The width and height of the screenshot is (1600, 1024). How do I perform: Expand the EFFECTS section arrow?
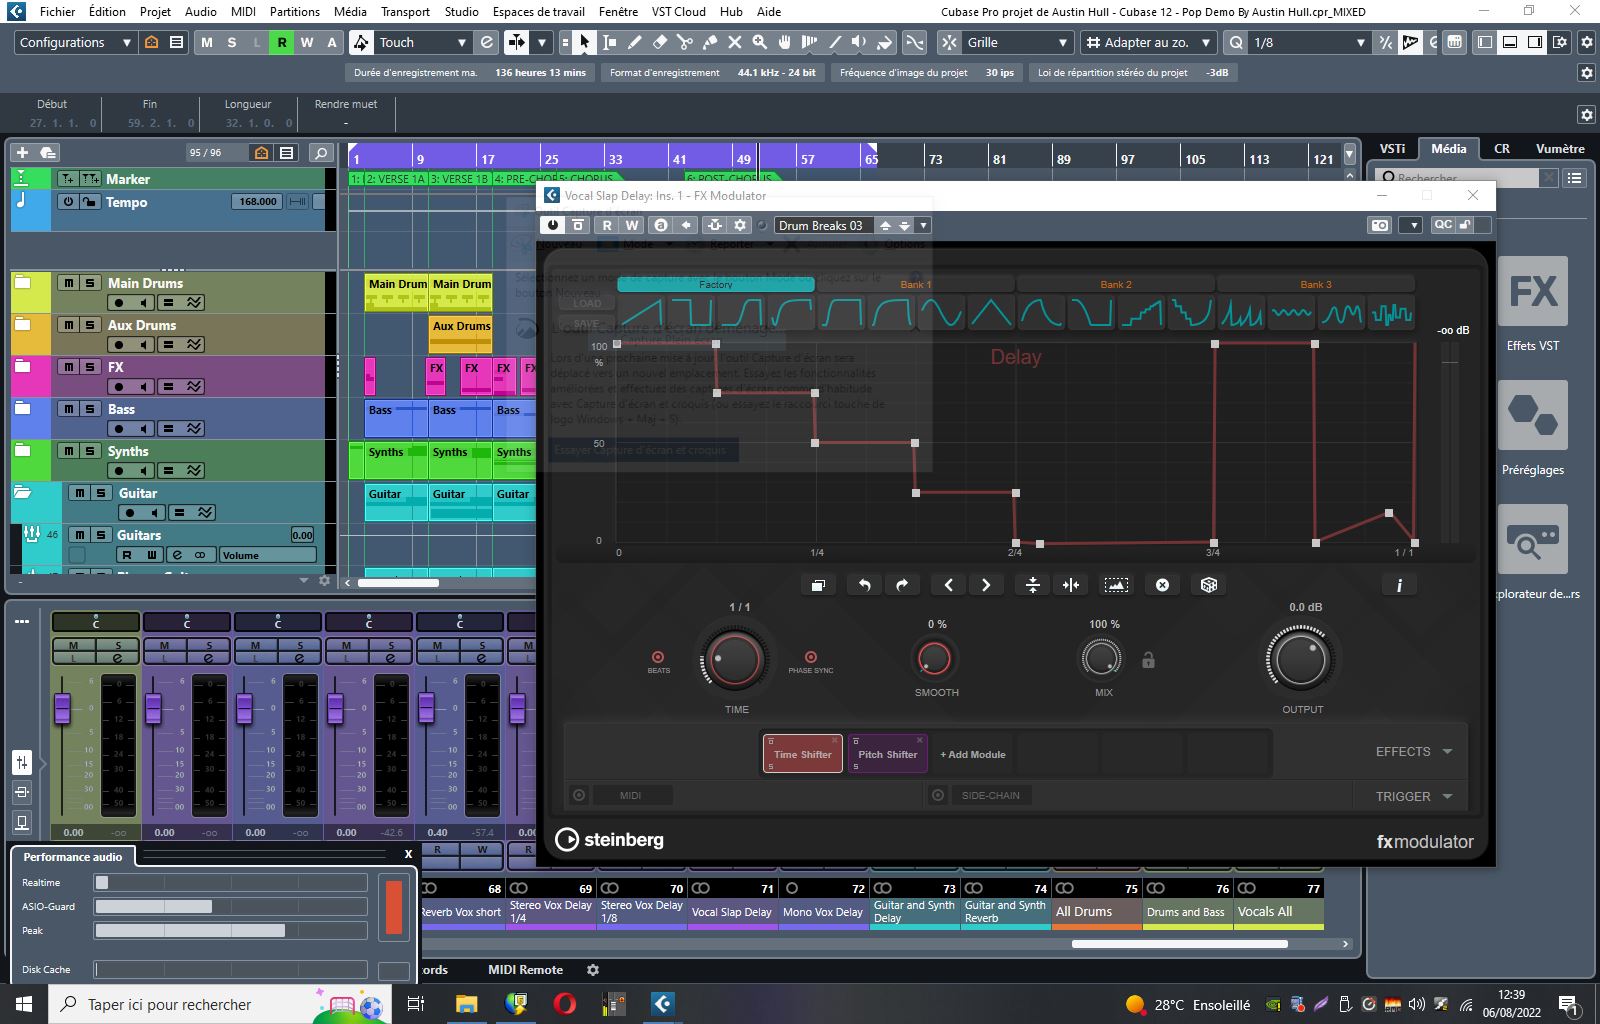pyautogui.click(x=1447, y=752)
